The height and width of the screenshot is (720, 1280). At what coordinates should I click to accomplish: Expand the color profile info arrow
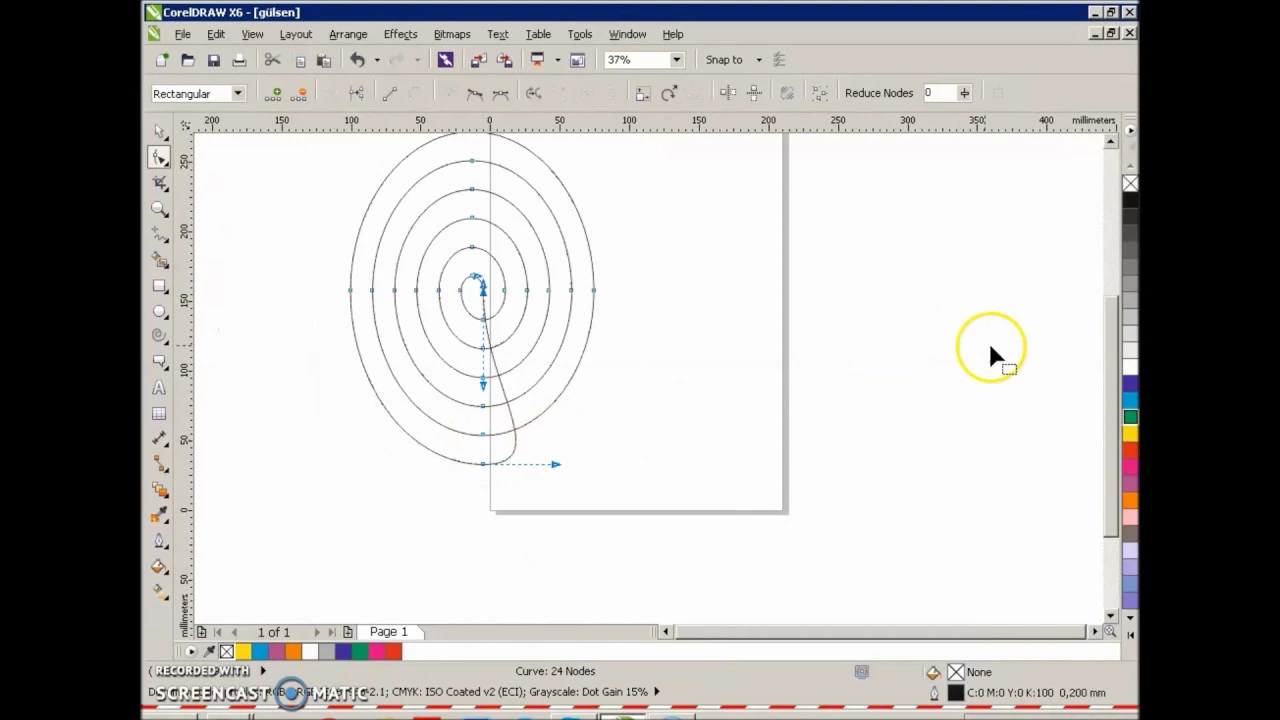coord(656,691)
